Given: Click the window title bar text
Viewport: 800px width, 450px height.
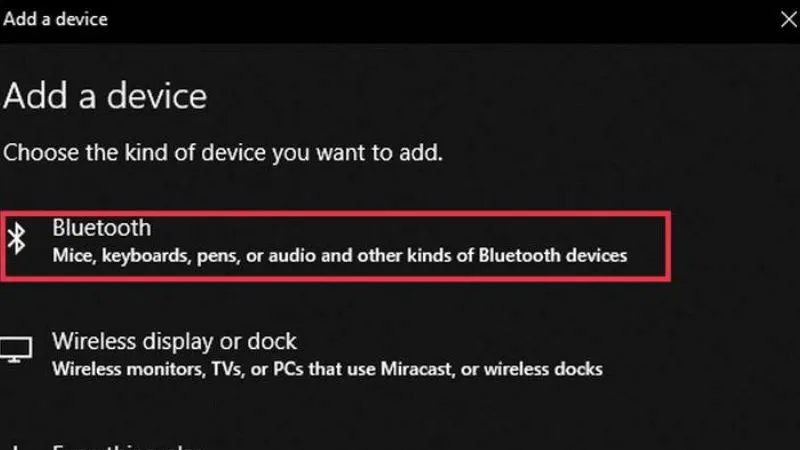Looking at the screenshot, I should (56, 18).
